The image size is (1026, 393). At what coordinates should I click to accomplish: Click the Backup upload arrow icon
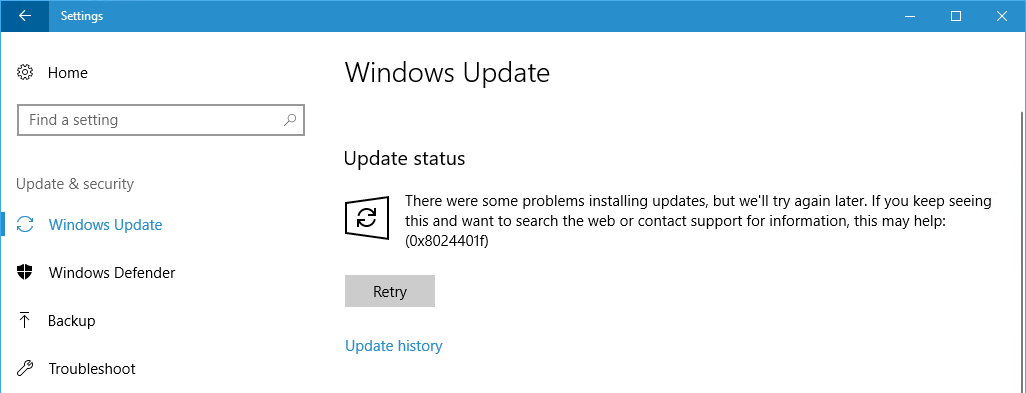pyautogui.click(x=25, y=320)
